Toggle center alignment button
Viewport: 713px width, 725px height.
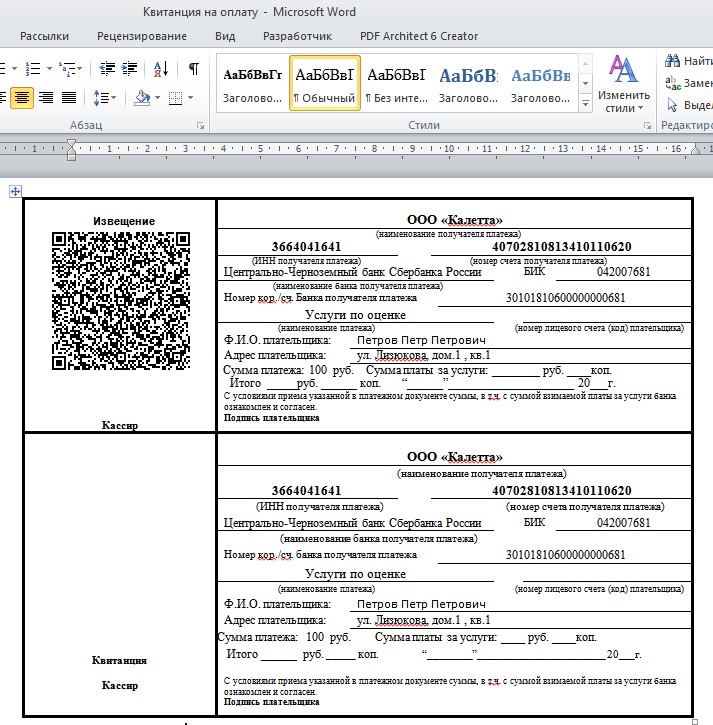(x=22, y=98)
